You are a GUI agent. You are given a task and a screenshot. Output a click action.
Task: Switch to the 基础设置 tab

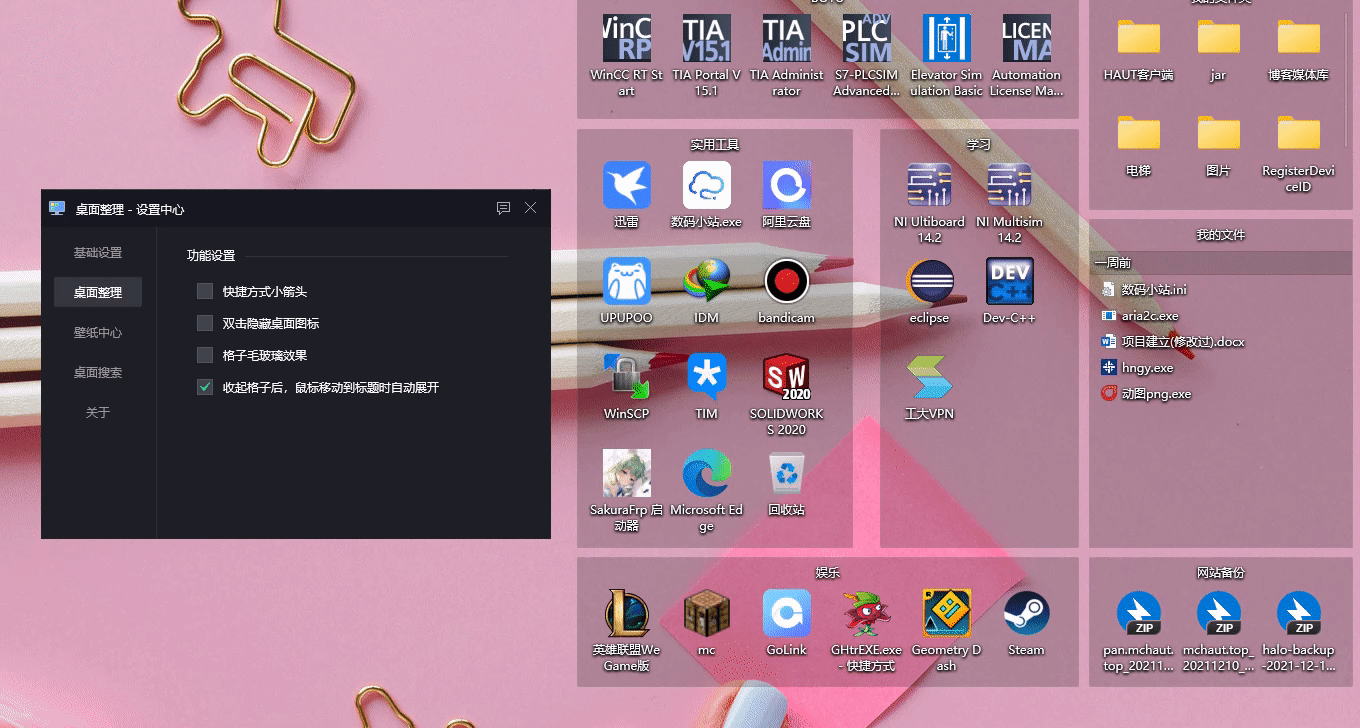click(98, 252)
